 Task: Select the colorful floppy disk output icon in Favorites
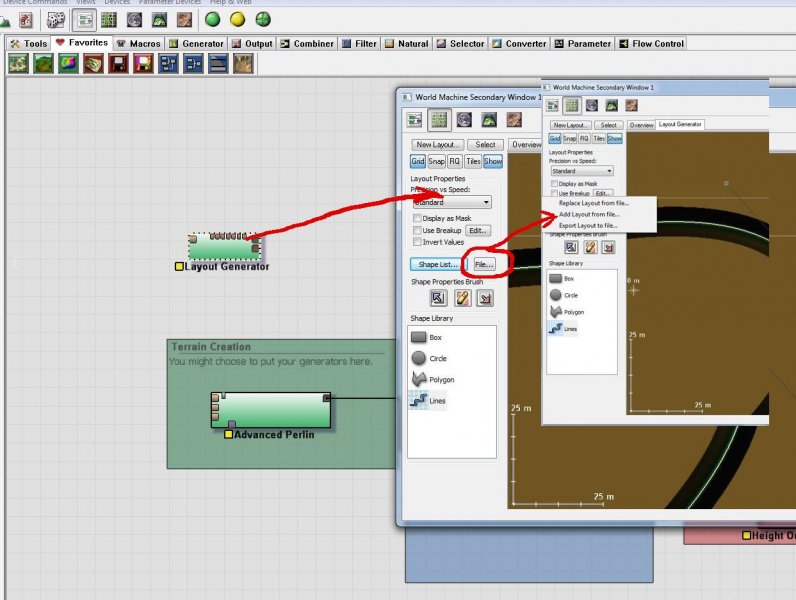coord(143,64)
